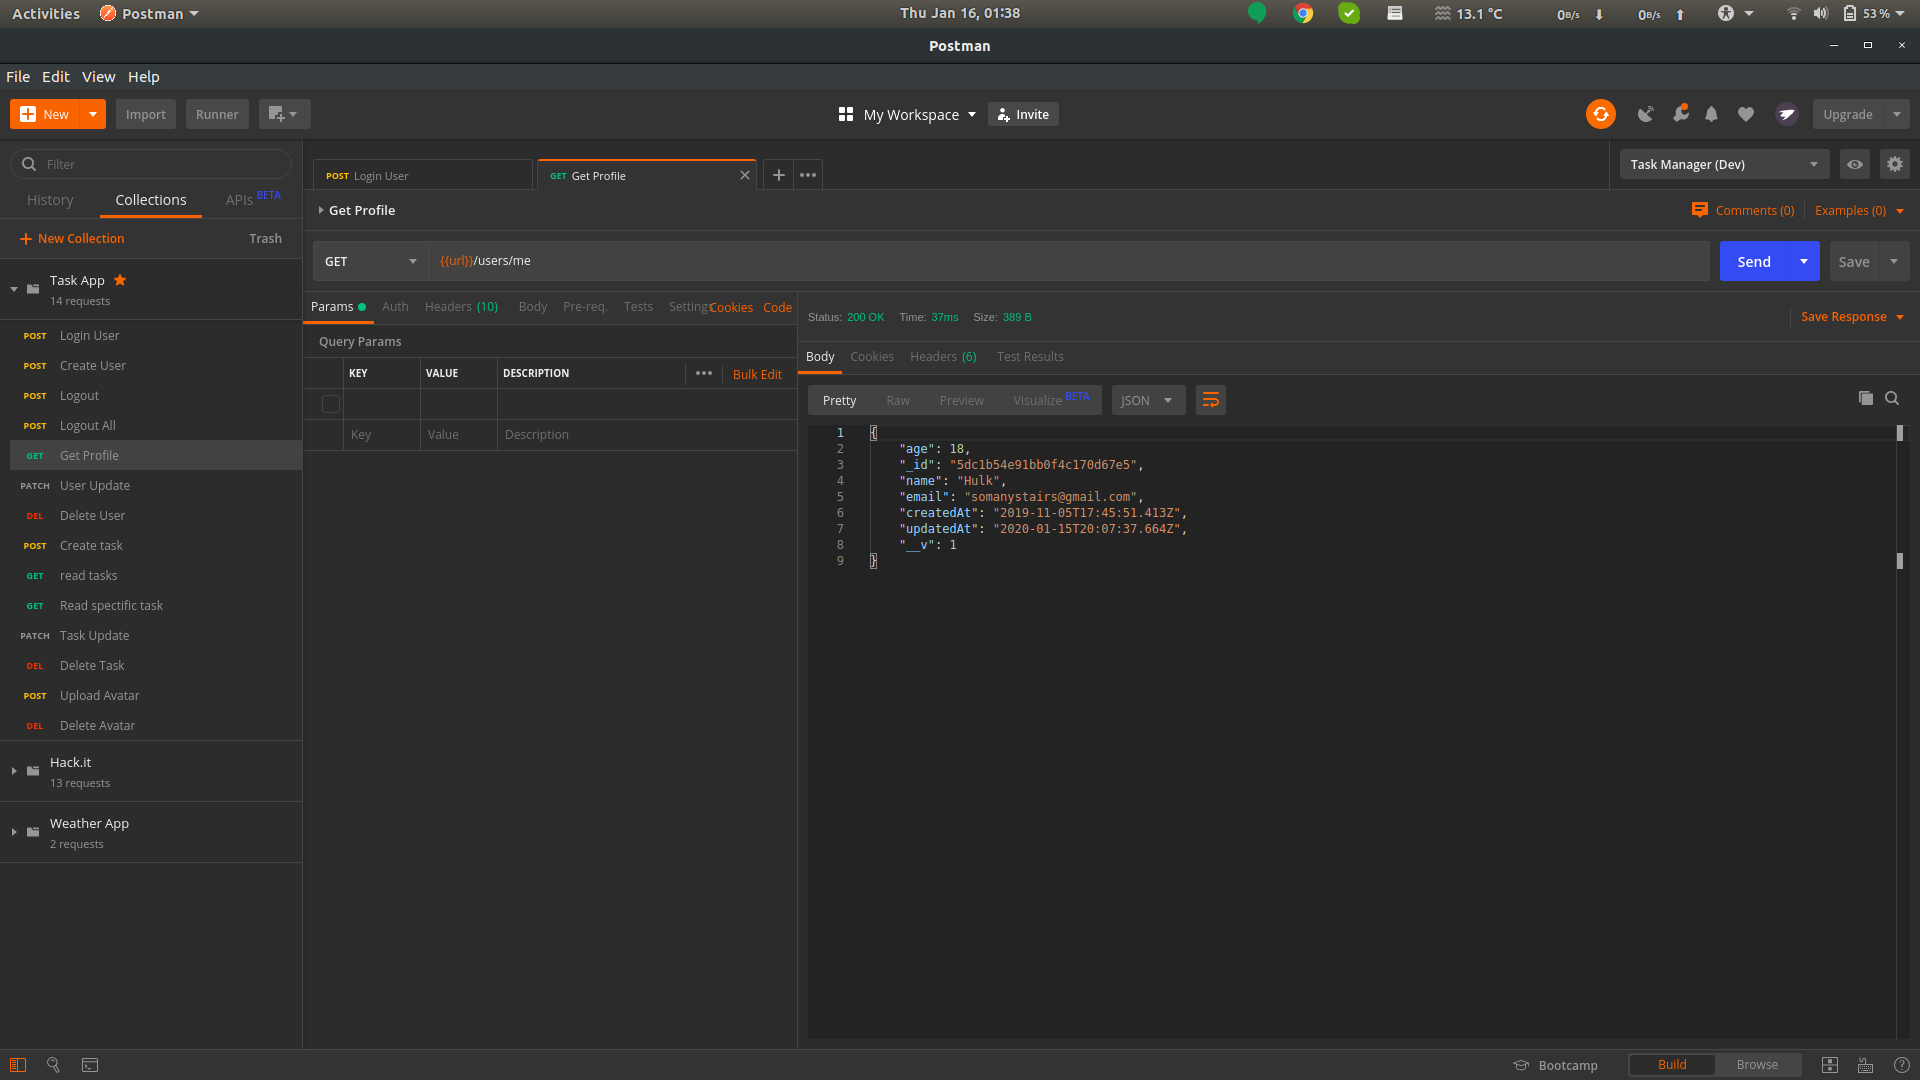The image size is (1920, 1080).
Task: Click the Send button
Action: pos(1753,261)
